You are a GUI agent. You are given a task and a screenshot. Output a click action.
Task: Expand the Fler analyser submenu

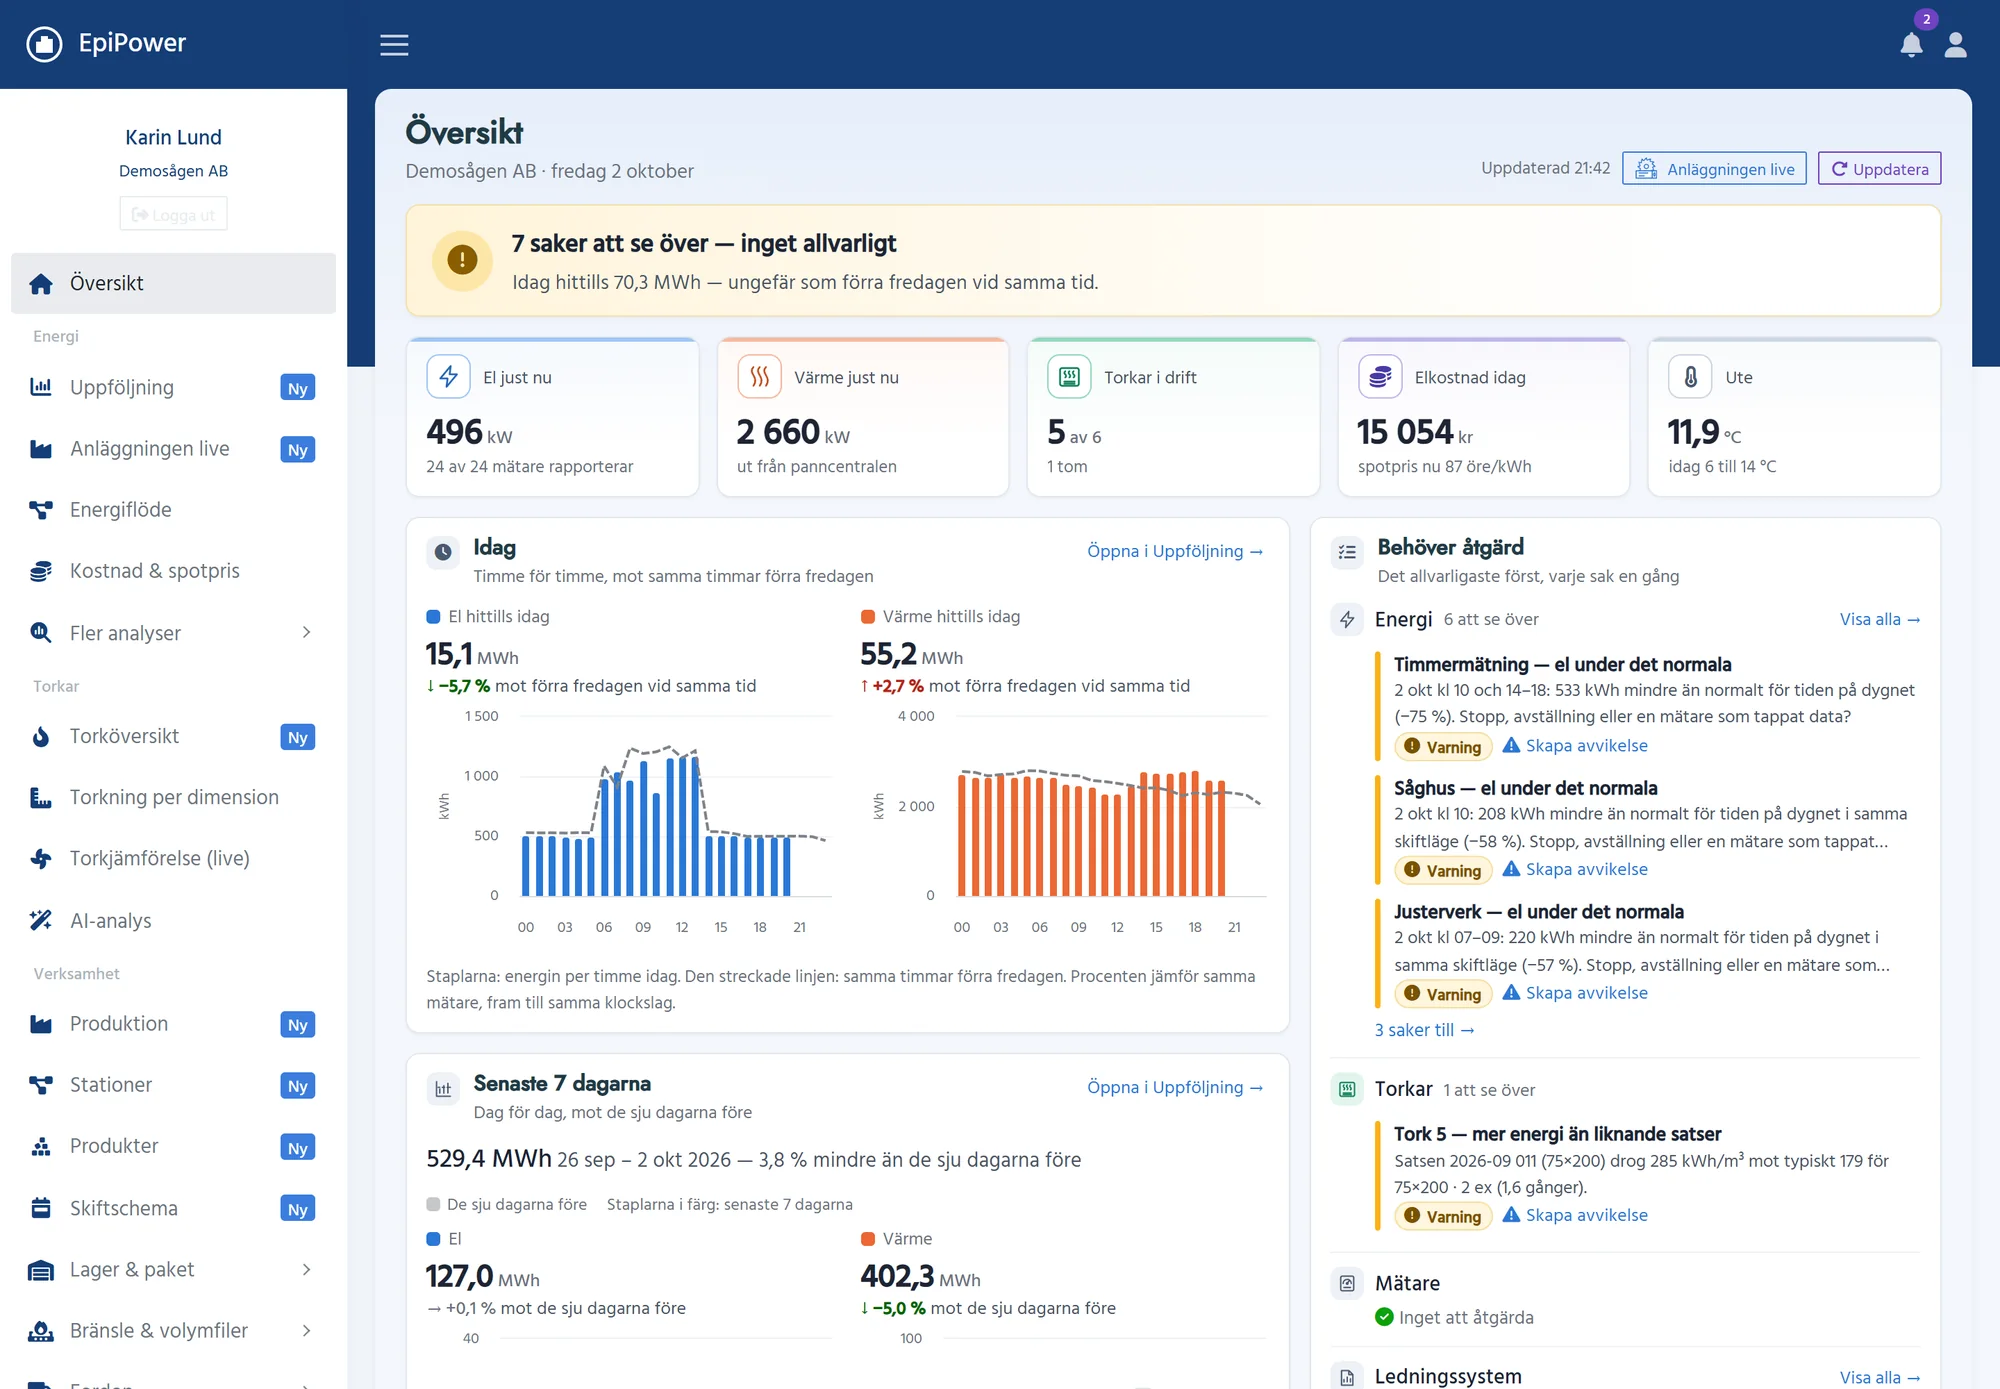173,633
